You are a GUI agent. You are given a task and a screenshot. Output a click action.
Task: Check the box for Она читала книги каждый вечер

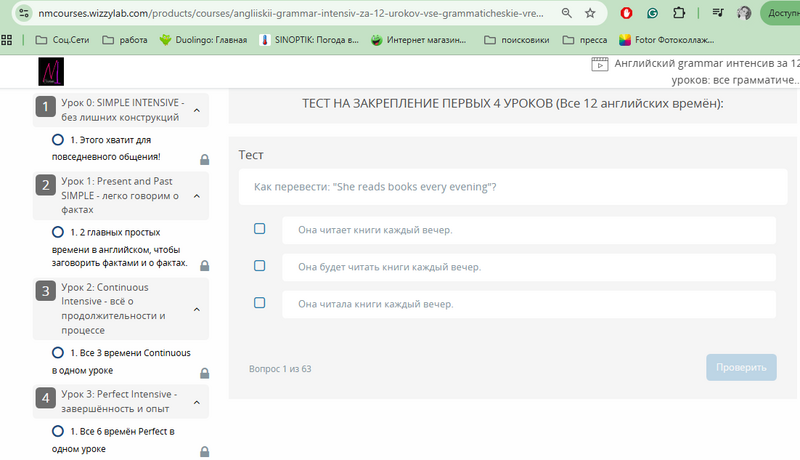coord(260,303)
